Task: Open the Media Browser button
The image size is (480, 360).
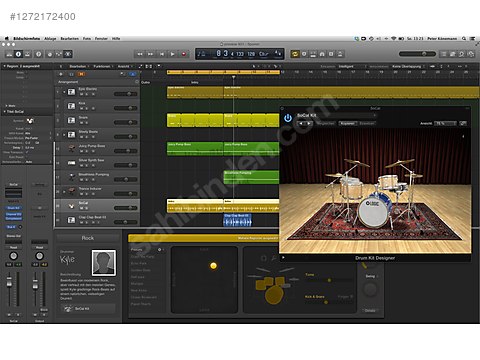Action: (x=471, y=54)
